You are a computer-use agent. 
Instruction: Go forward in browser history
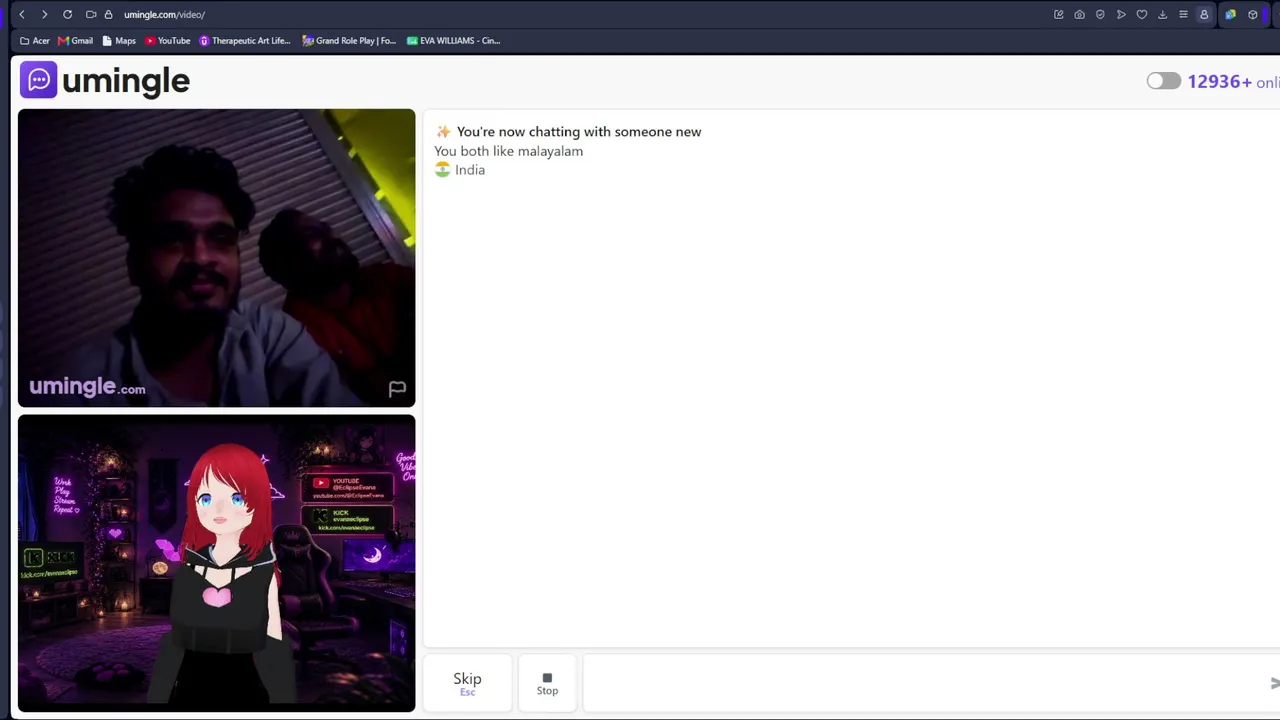click(x=44, y=14)
